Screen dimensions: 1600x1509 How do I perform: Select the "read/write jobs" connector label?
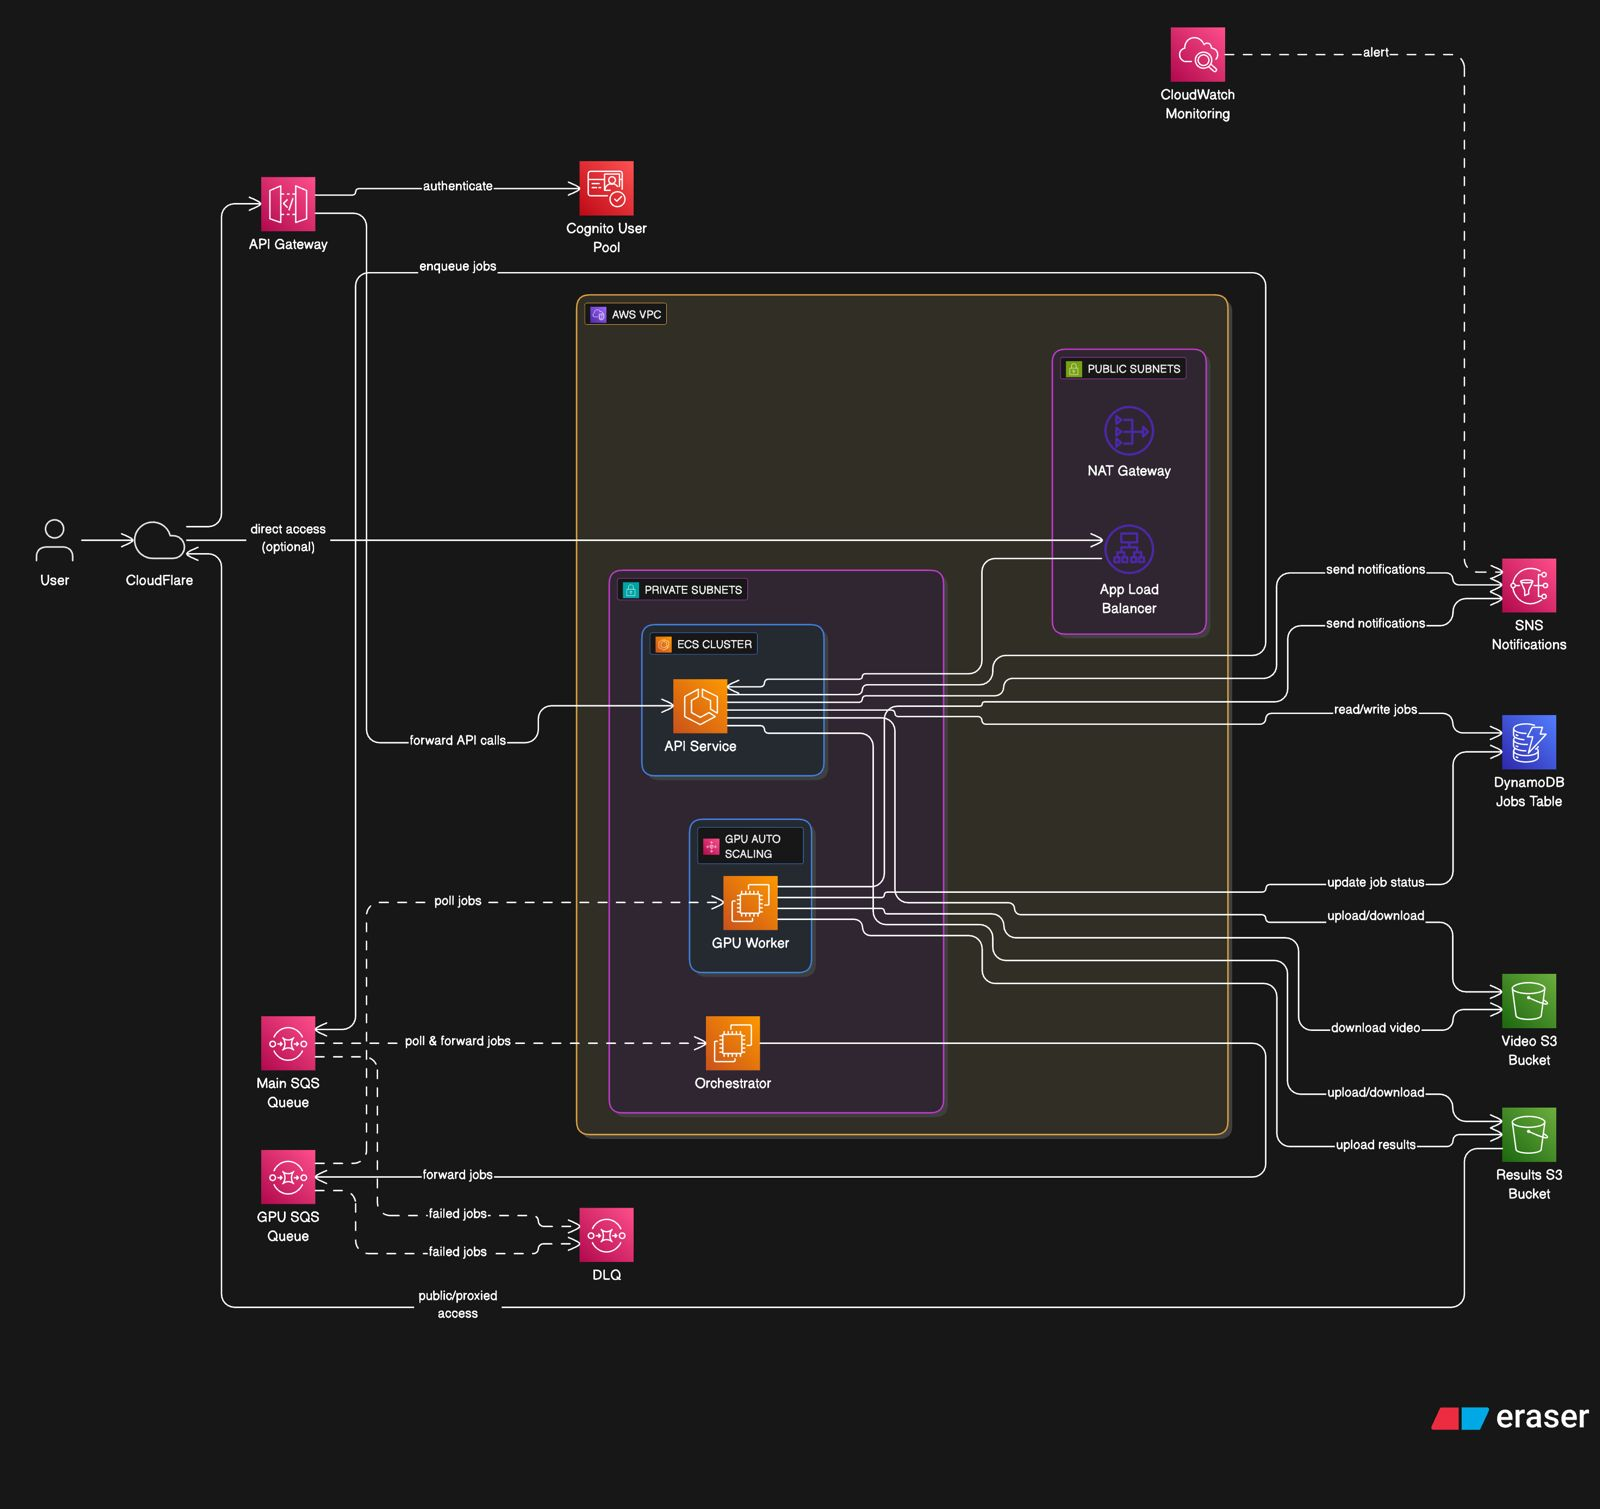pyautogui.click(x=1376, y=709)
